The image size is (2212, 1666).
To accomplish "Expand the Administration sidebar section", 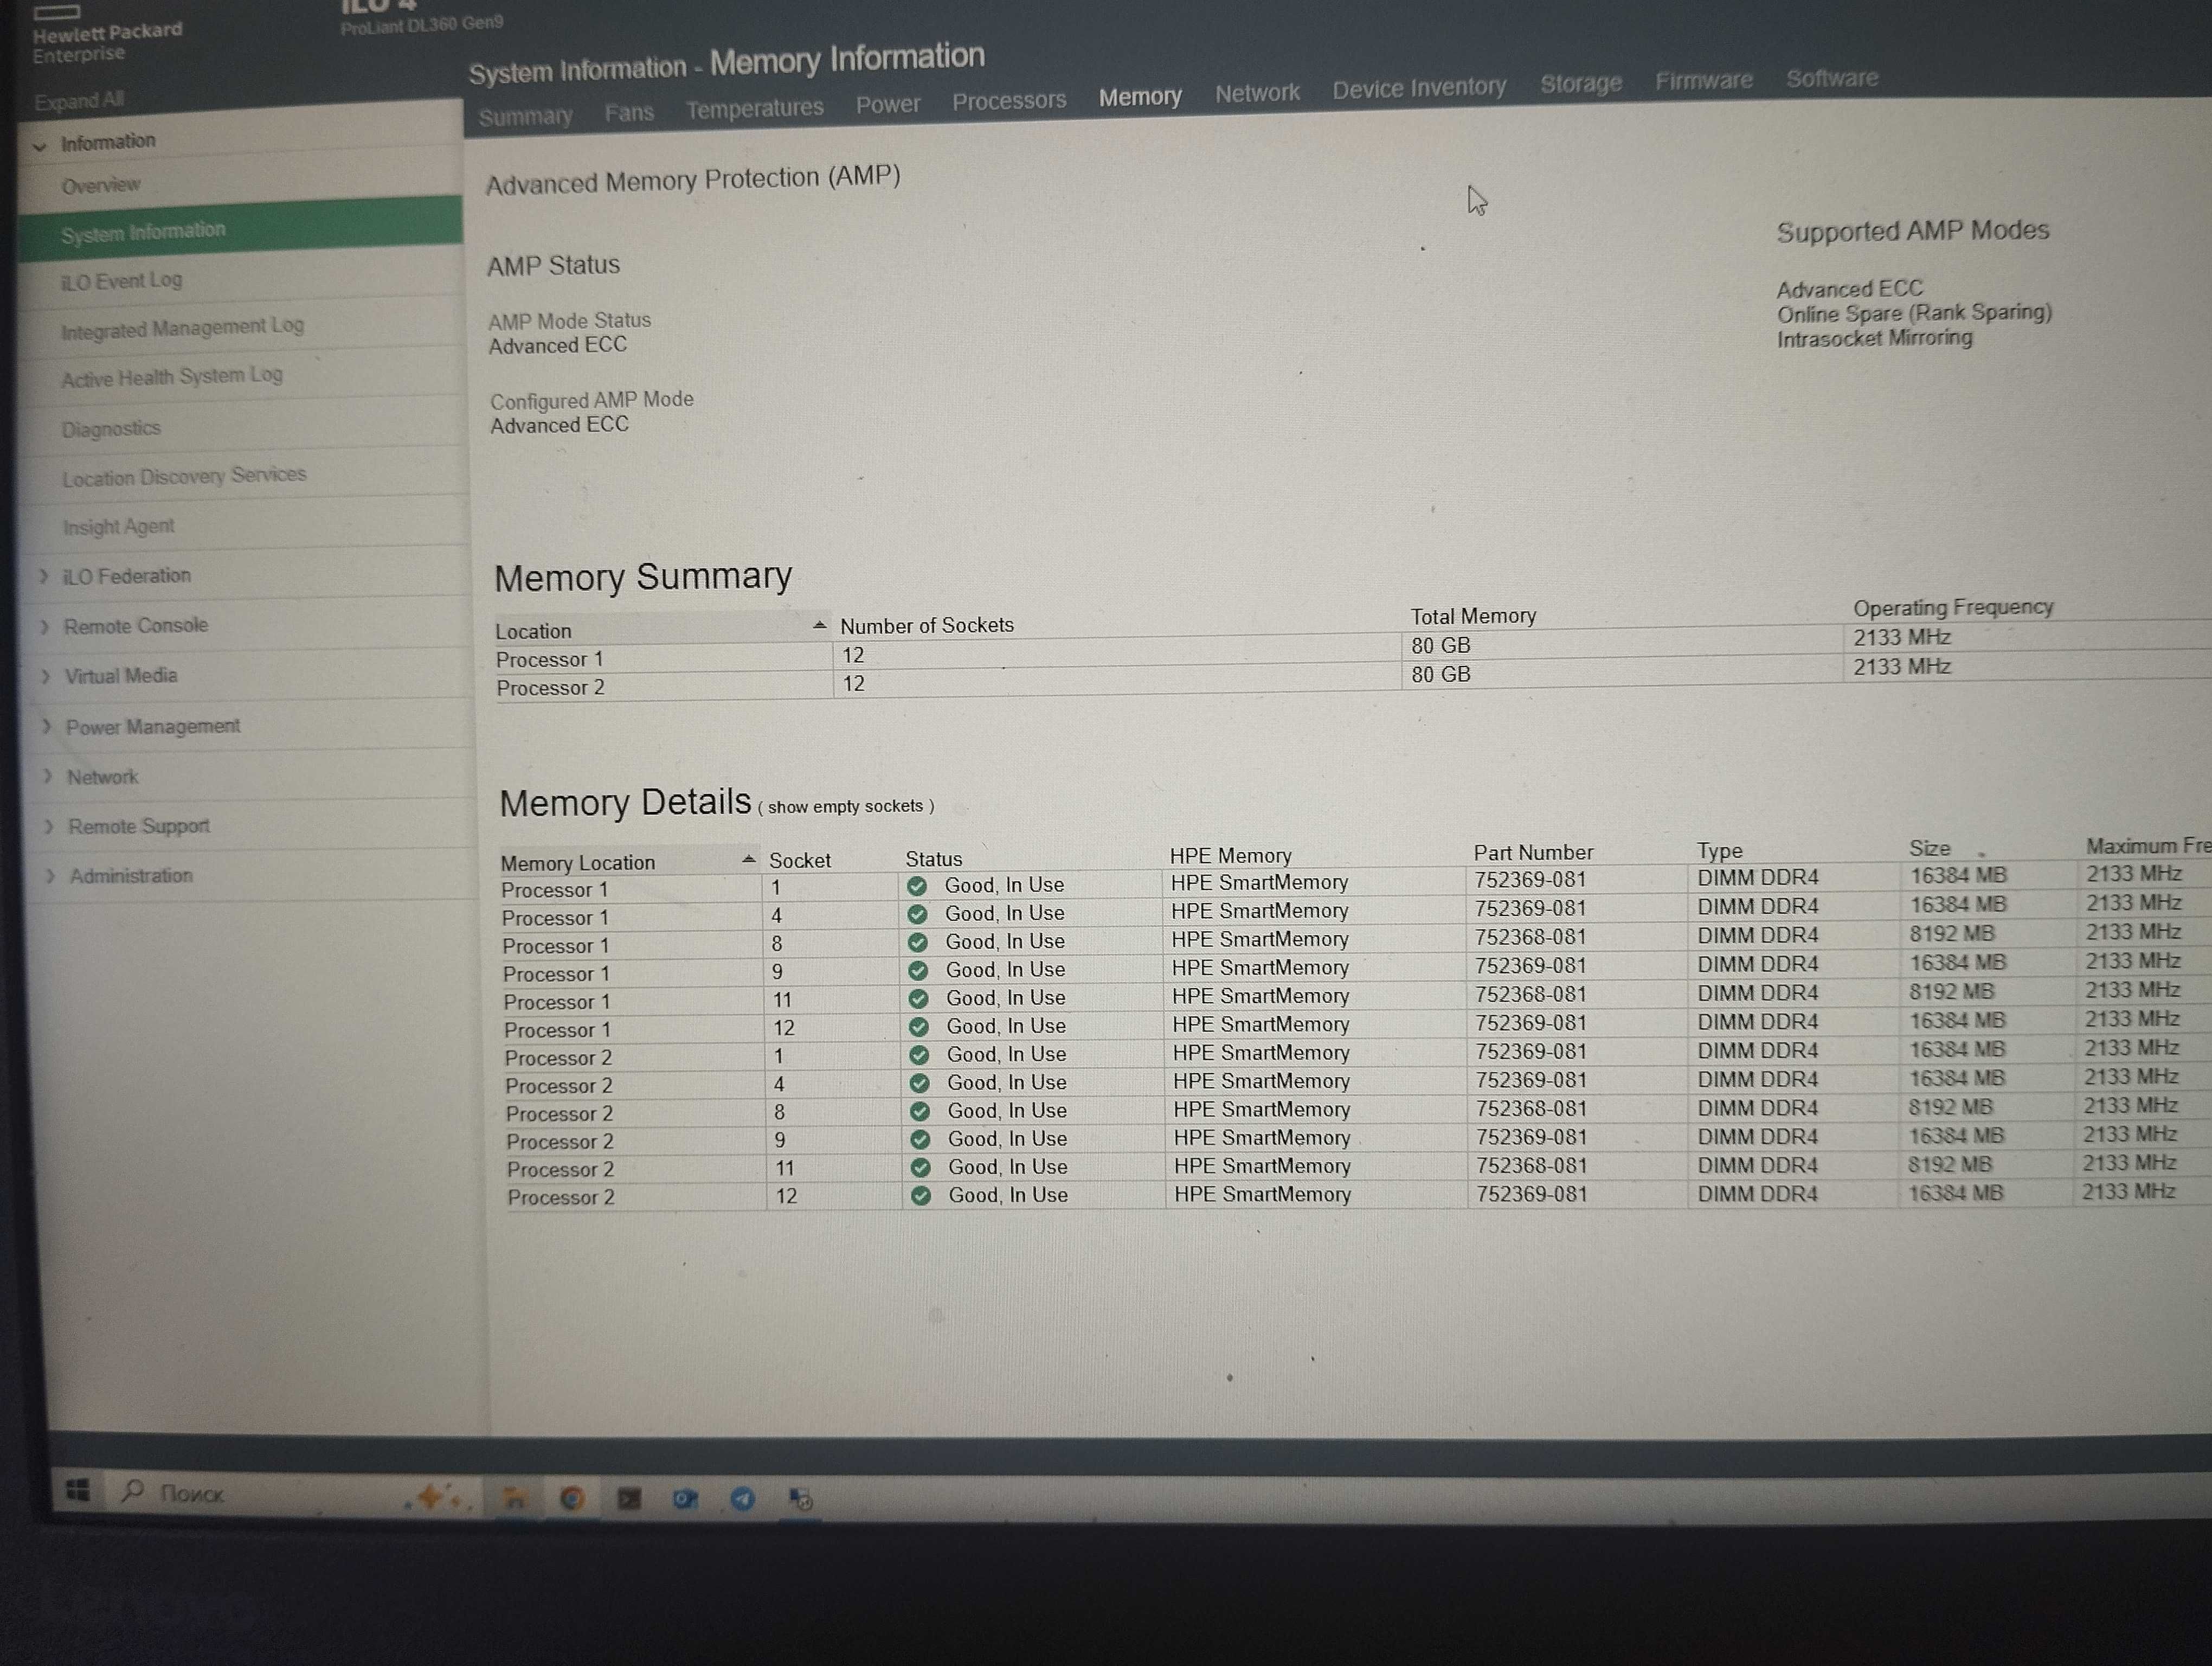I will click(49, 876).
